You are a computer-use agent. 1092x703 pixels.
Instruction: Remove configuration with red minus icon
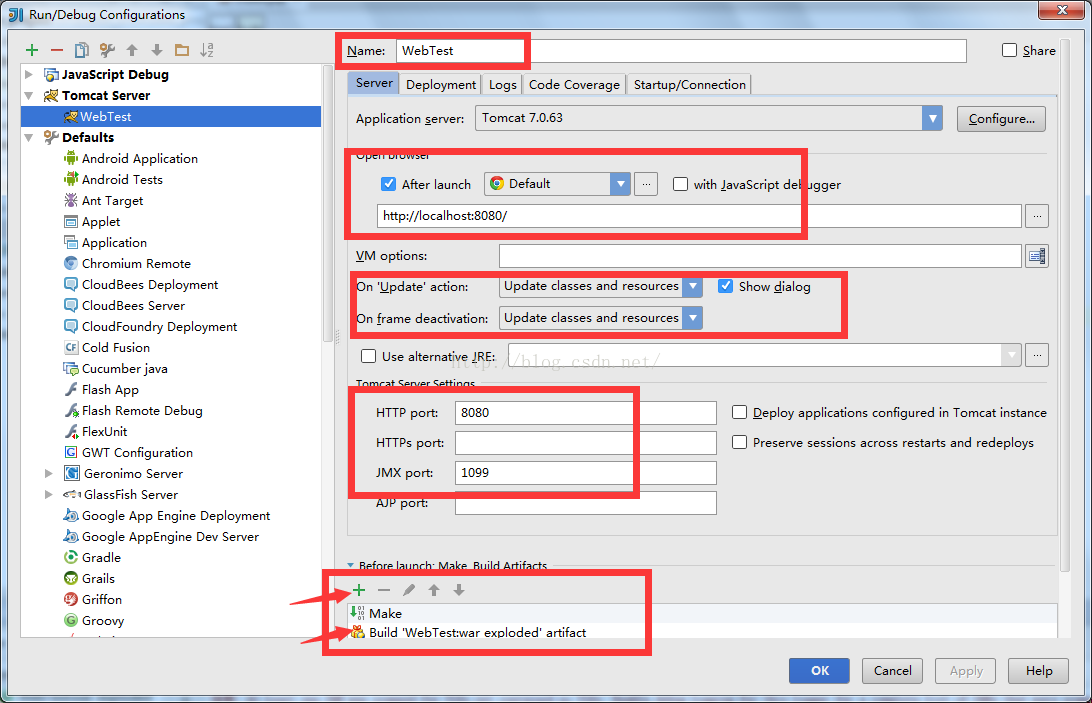click(57, 50)
